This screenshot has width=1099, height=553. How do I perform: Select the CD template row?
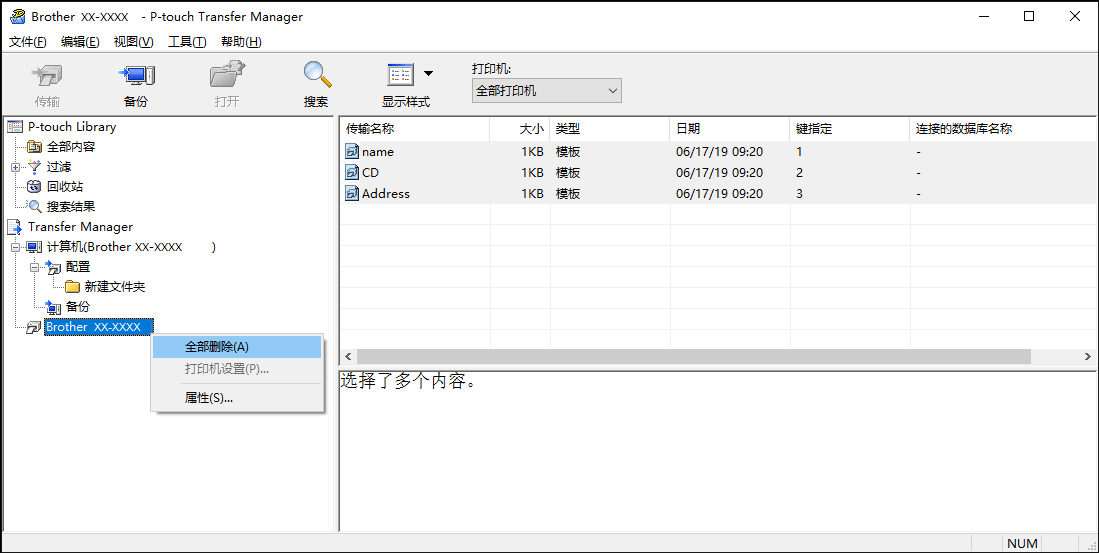(x=718, y=172)
